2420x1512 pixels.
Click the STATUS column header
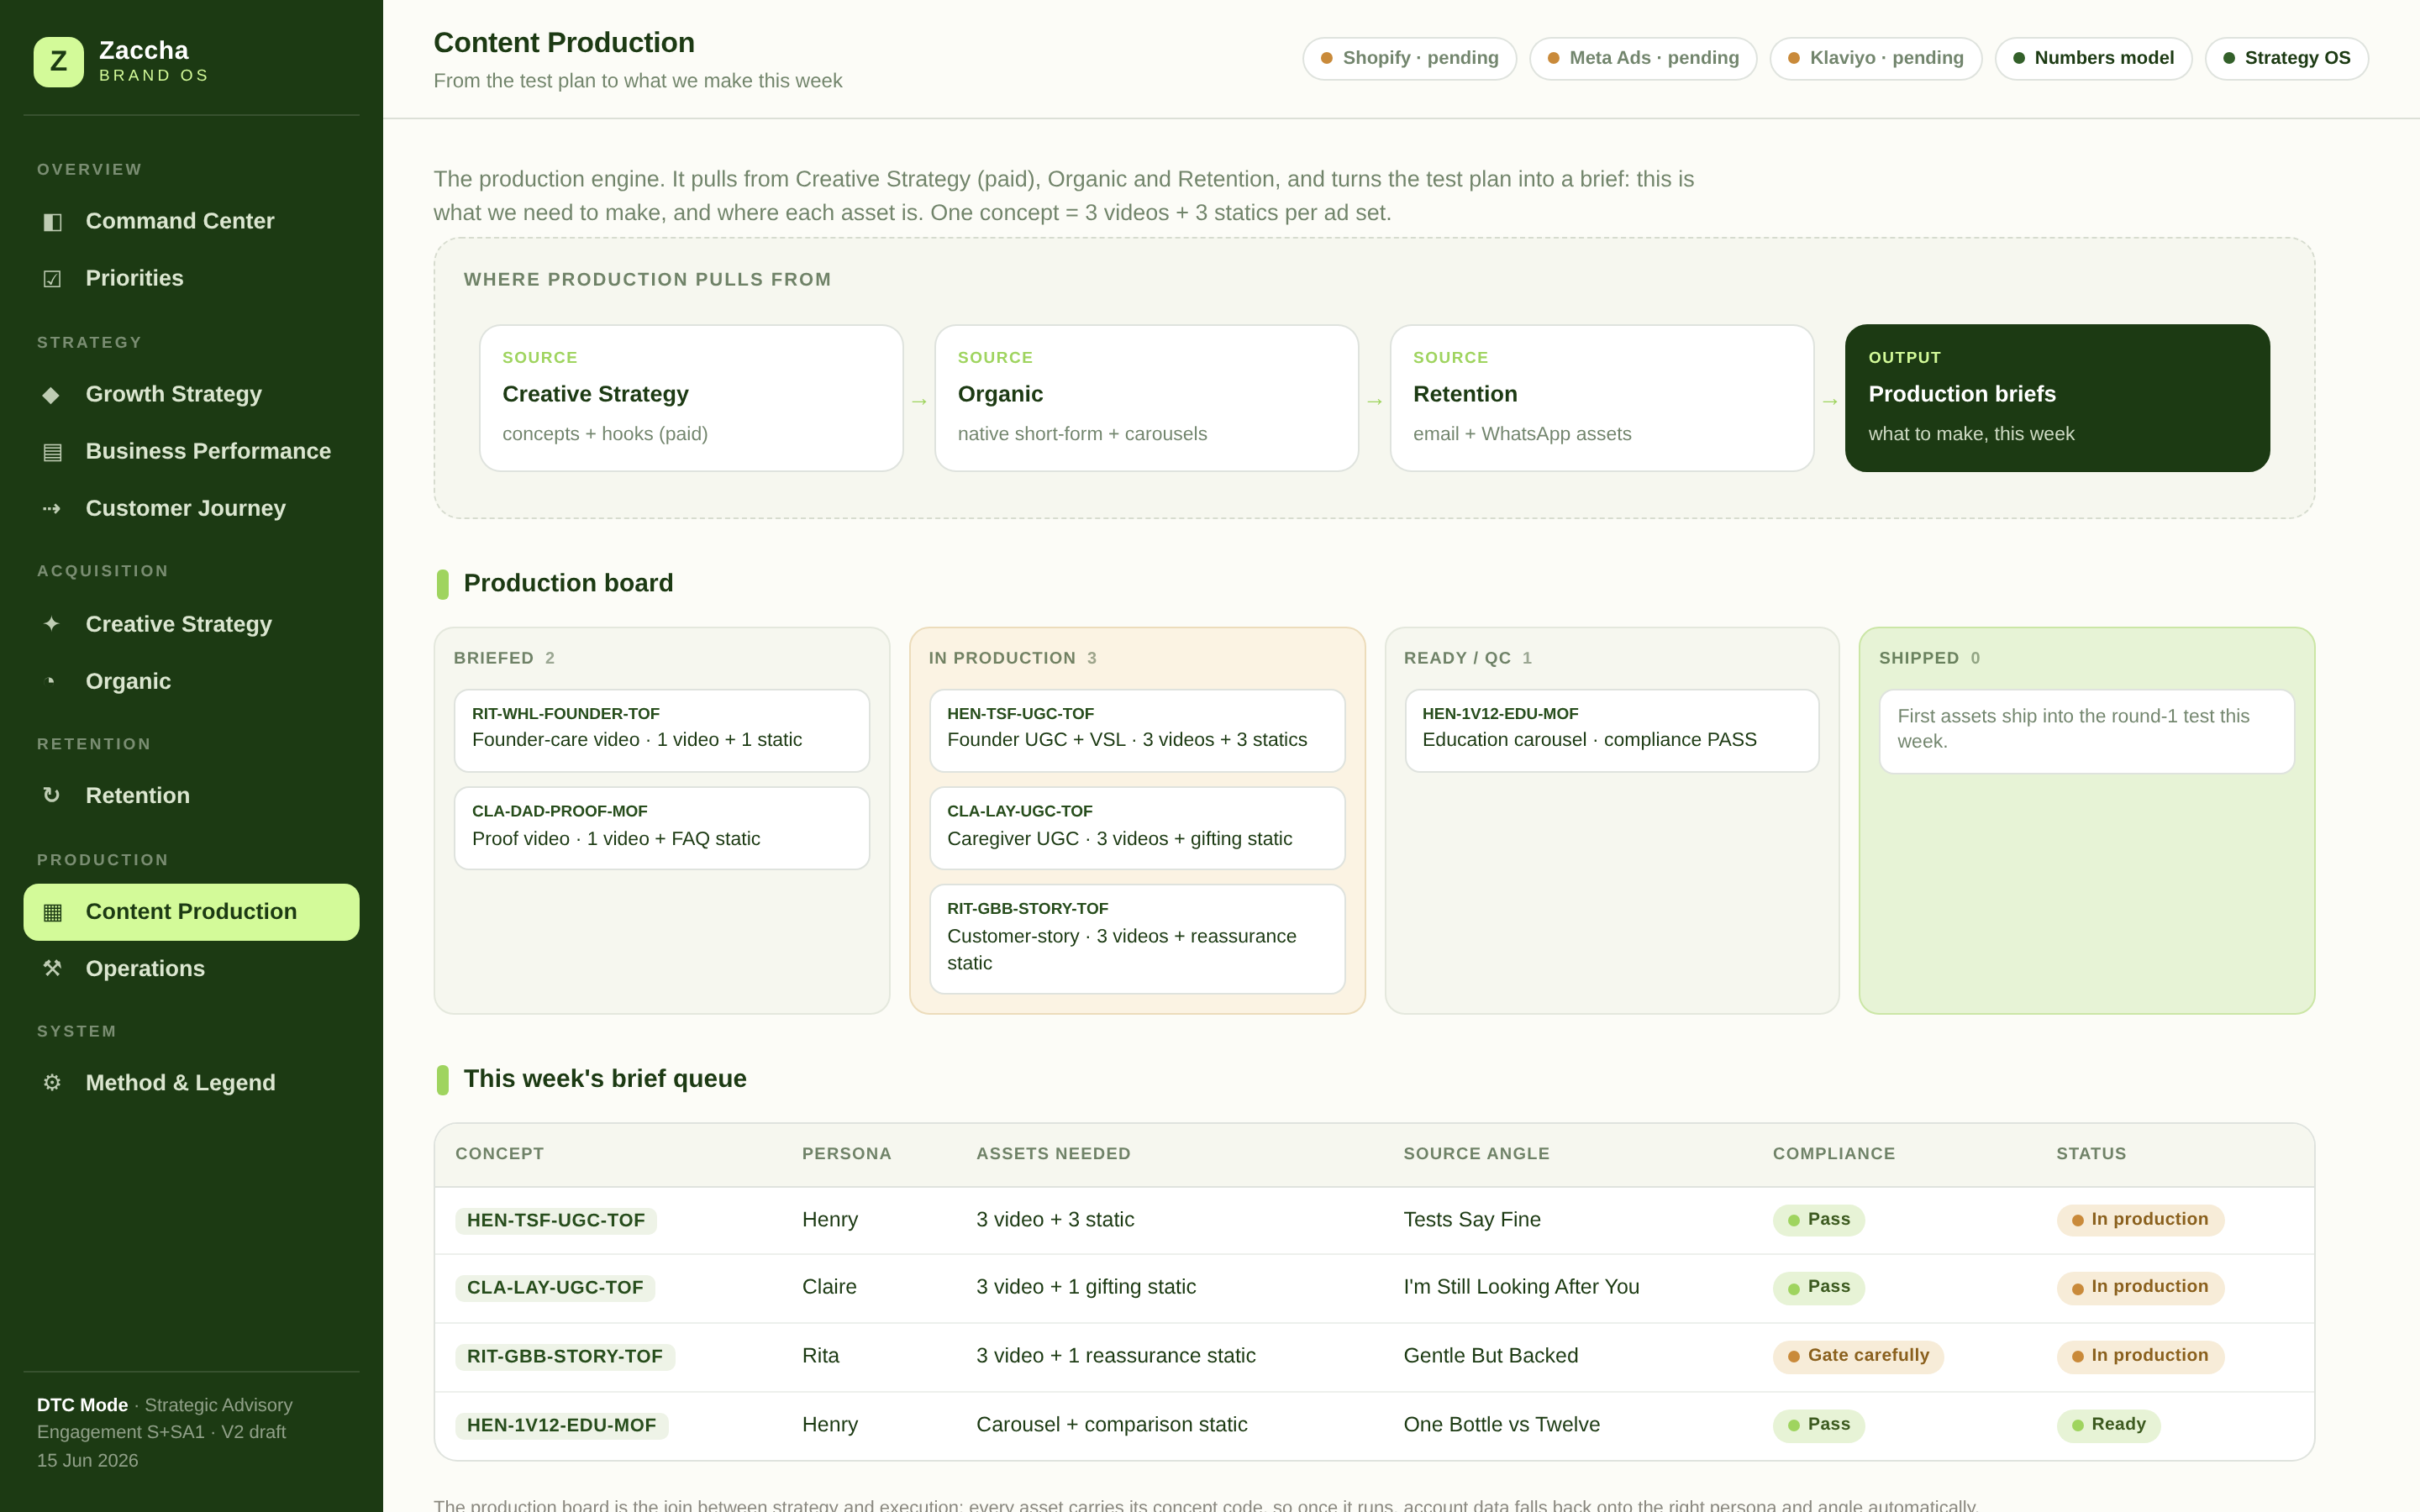click(2091, 1154)
